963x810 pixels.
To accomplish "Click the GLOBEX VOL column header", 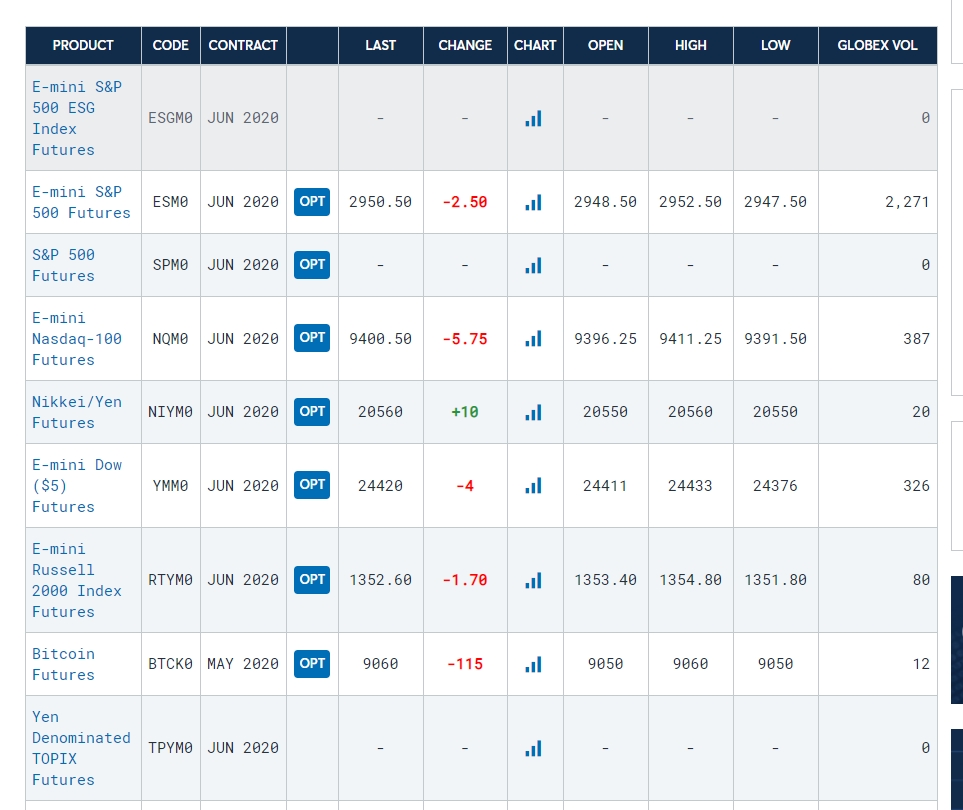I will tap(877, 45).
